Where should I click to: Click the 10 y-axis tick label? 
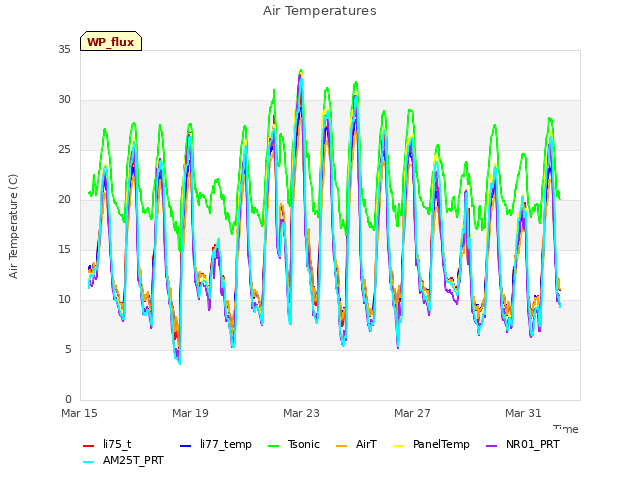[64, 300]
